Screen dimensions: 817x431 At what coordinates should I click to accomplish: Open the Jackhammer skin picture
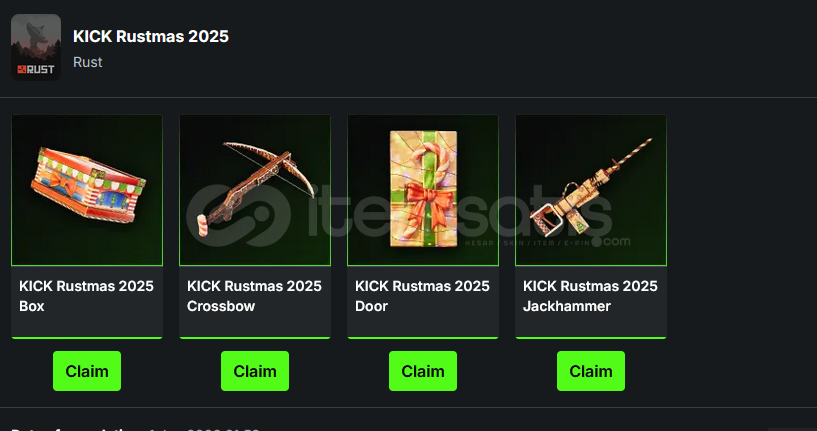click(x=591, y=190)
